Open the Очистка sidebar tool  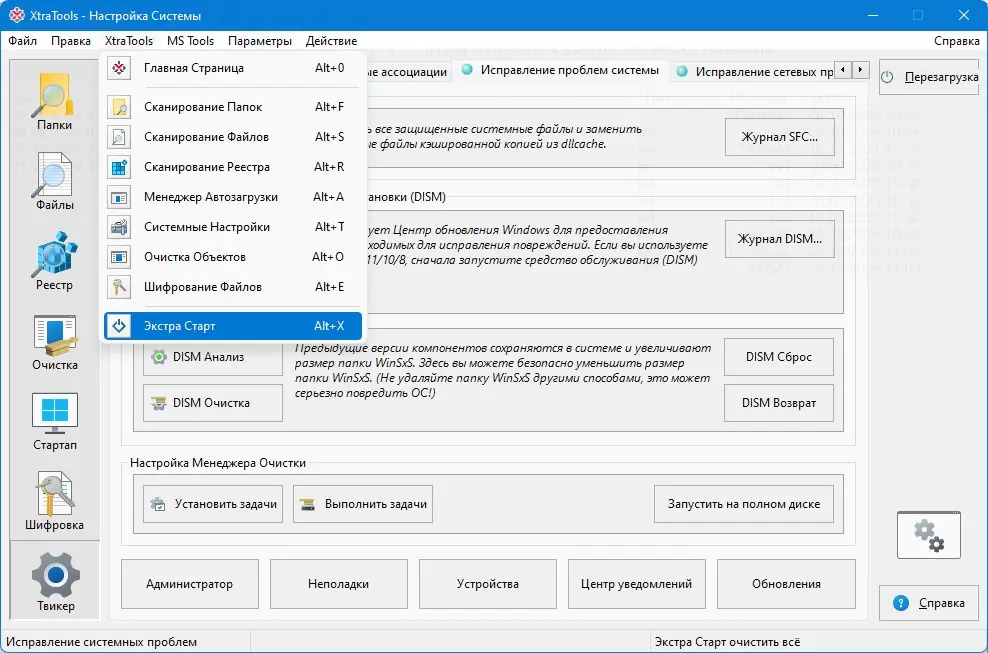(x=54, y=342)
